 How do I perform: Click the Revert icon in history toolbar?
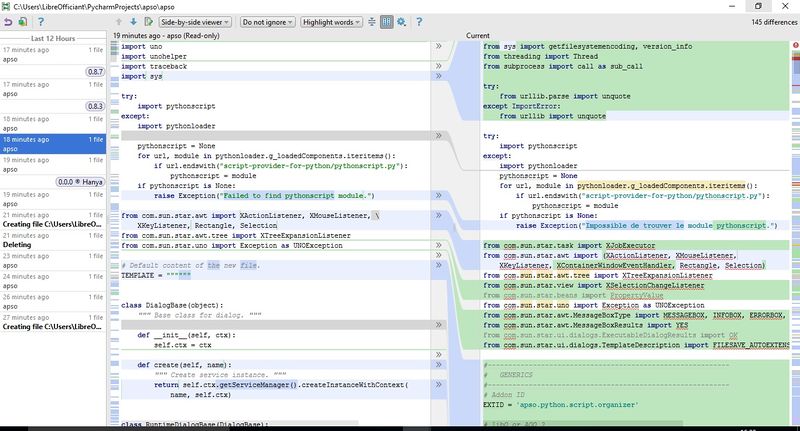pyautogui.click(x=8, y=22)
